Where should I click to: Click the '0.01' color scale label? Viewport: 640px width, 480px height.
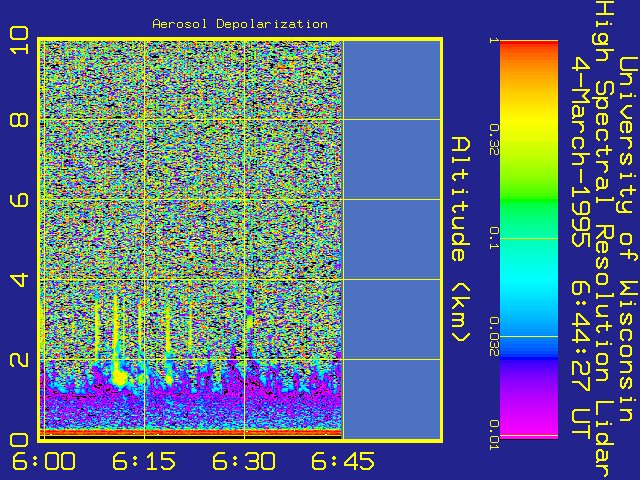pos(493,435)
